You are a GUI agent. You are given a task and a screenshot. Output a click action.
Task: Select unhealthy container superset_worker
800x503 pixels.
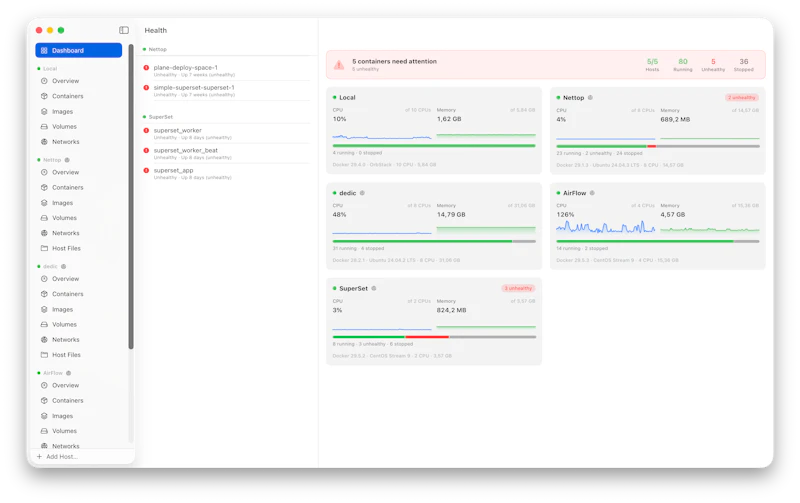(227, 133)
